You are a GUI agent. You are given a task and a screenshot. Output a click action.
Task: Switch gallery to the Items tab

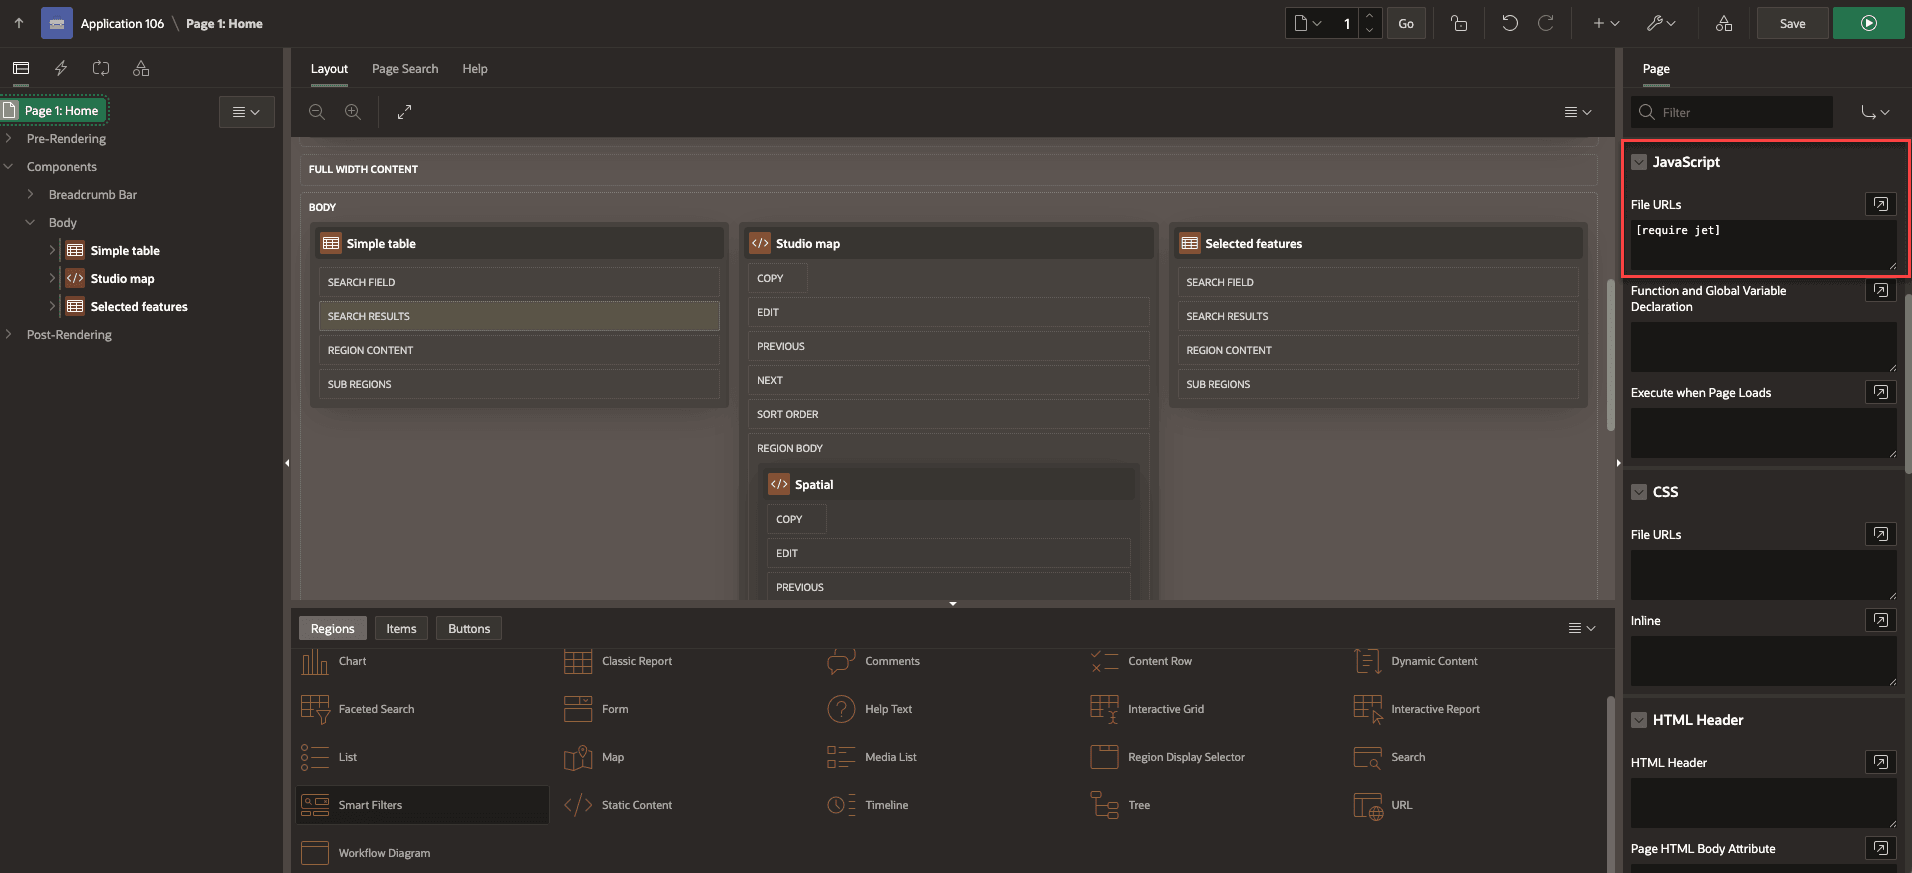pos(401,628)
